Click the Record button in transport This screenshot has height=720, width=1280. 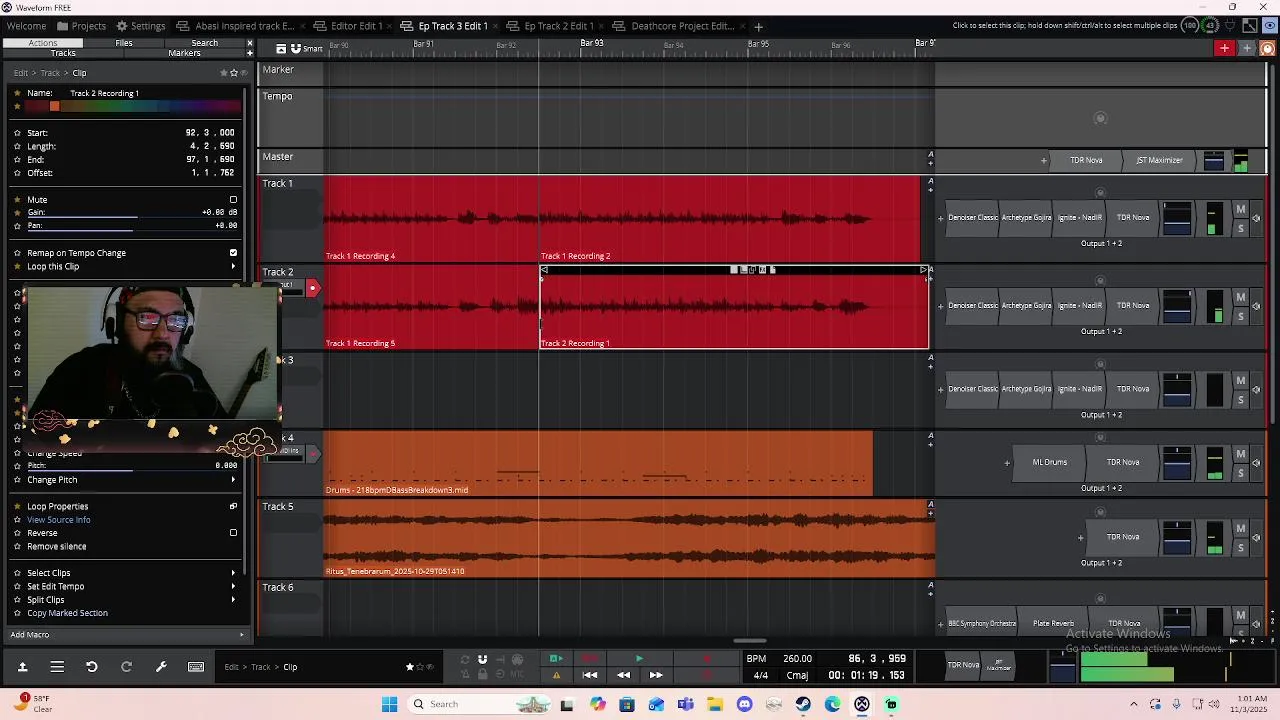point(707,659)
